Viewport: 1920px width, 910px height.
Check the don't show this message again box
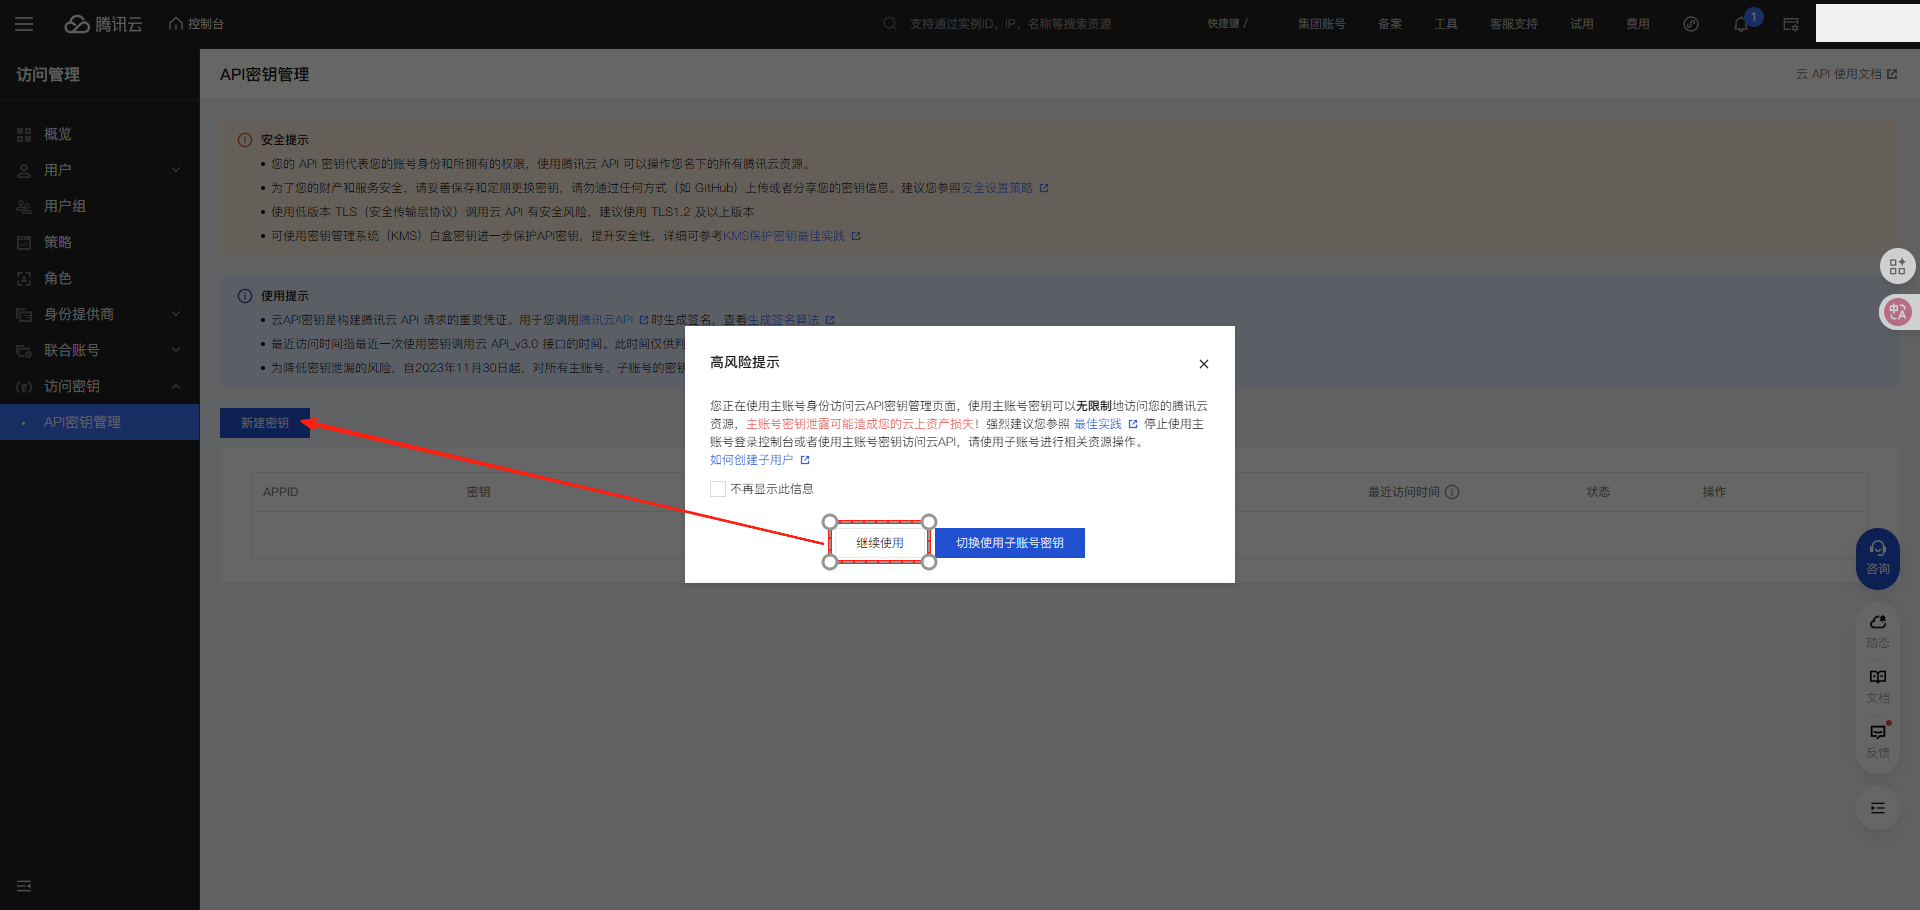pyautogui.click(x=717, y=489)
